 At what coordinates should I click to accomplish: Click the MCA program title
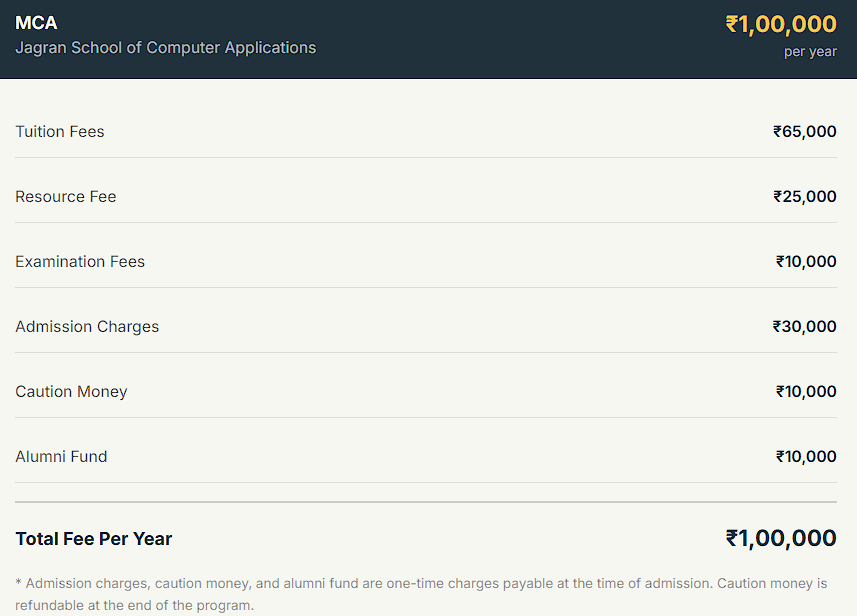[x=36, y=23]
